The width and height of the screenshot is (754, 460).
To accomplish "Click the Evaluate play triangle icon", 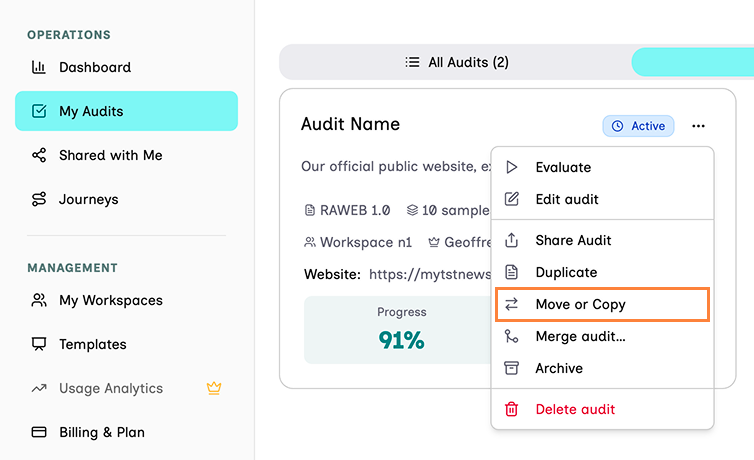I will point(512,167).
